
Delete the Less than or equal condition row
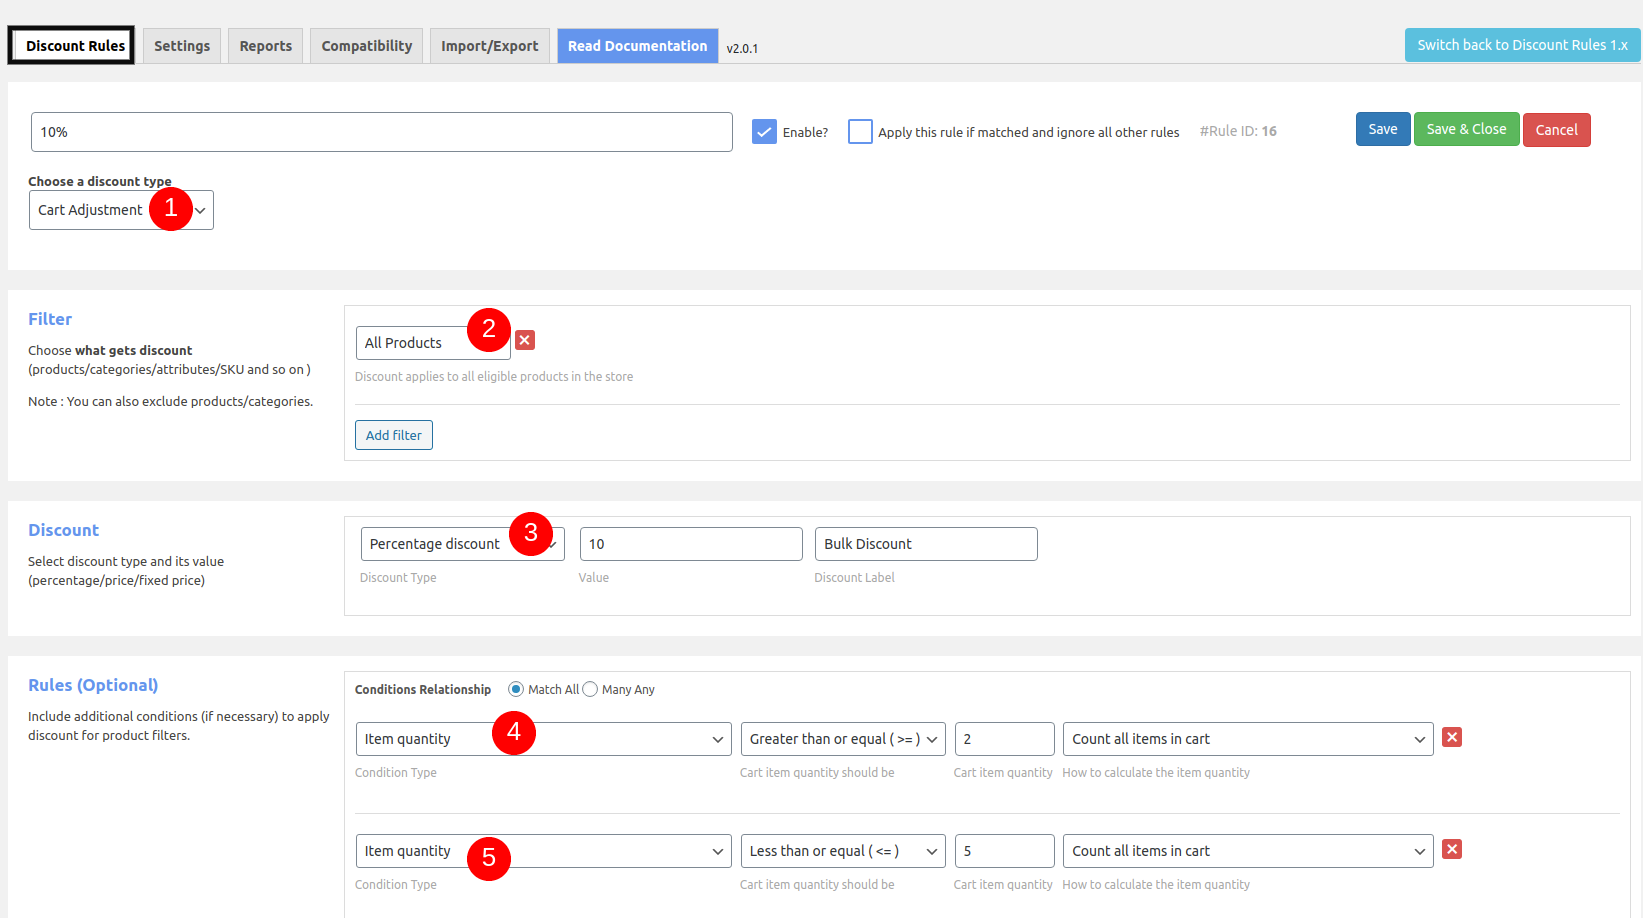coord(1452,849)
